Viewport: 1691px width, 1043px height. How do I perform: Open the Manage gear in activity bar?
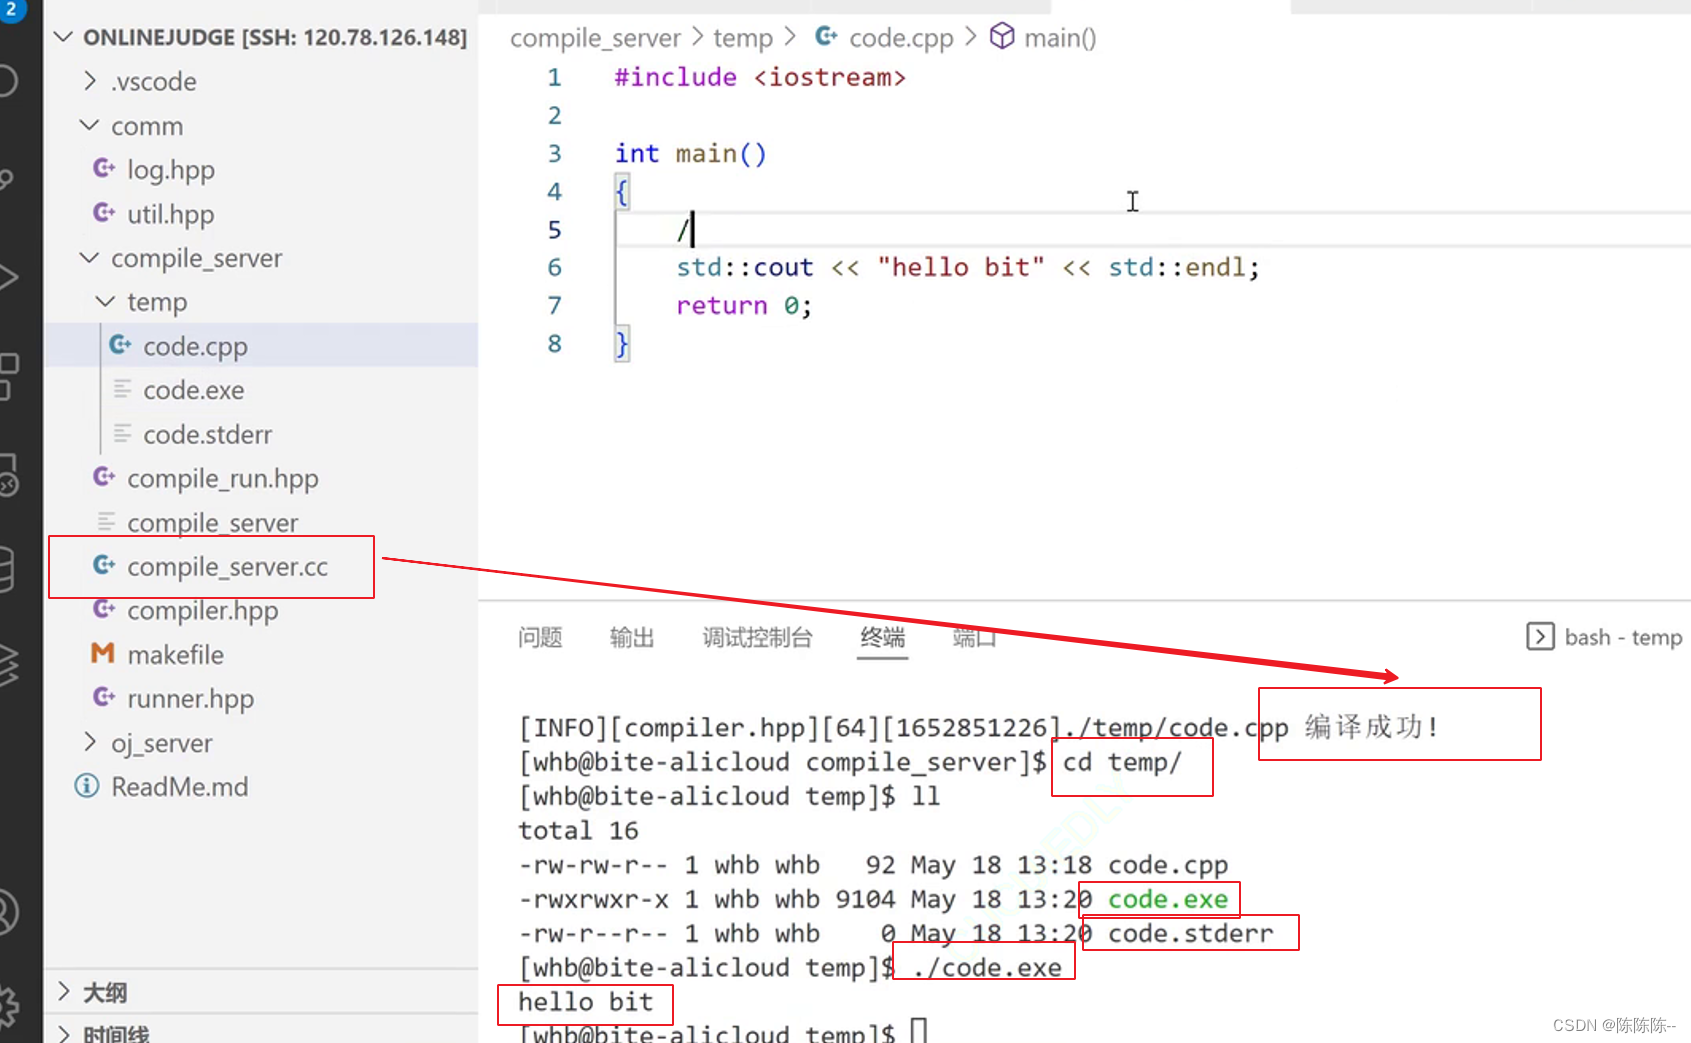click(x=8, y=1005)
